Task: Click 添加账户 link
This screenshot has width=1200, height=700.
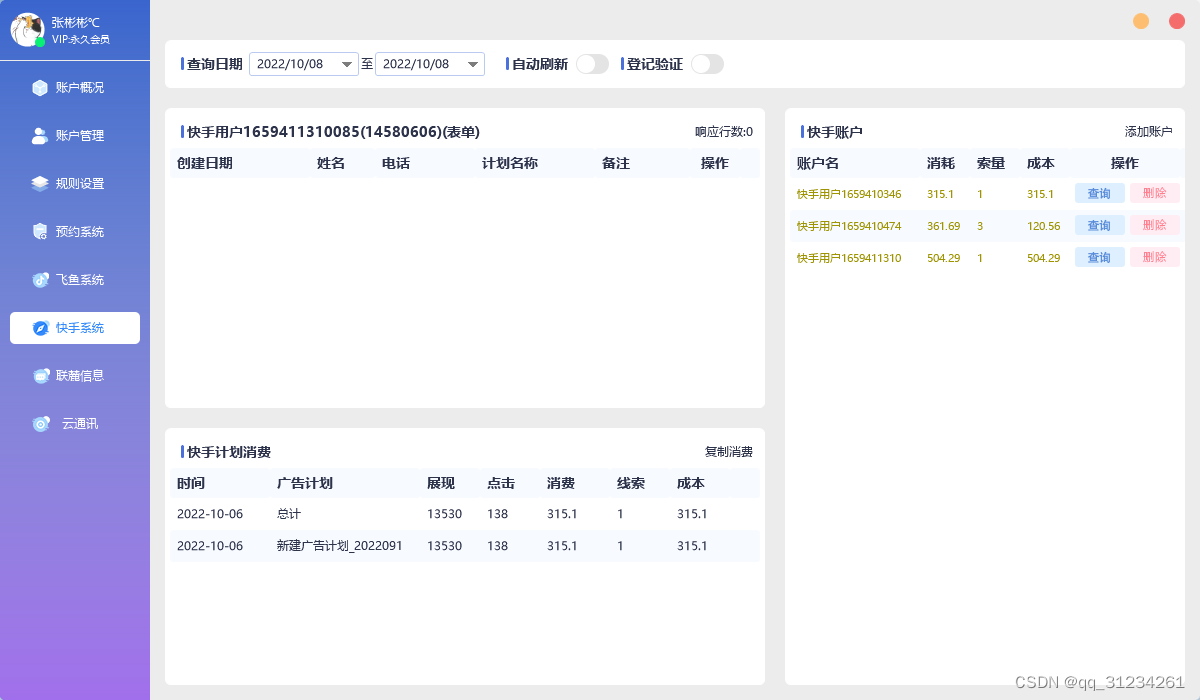Action: click(1148, 132)
